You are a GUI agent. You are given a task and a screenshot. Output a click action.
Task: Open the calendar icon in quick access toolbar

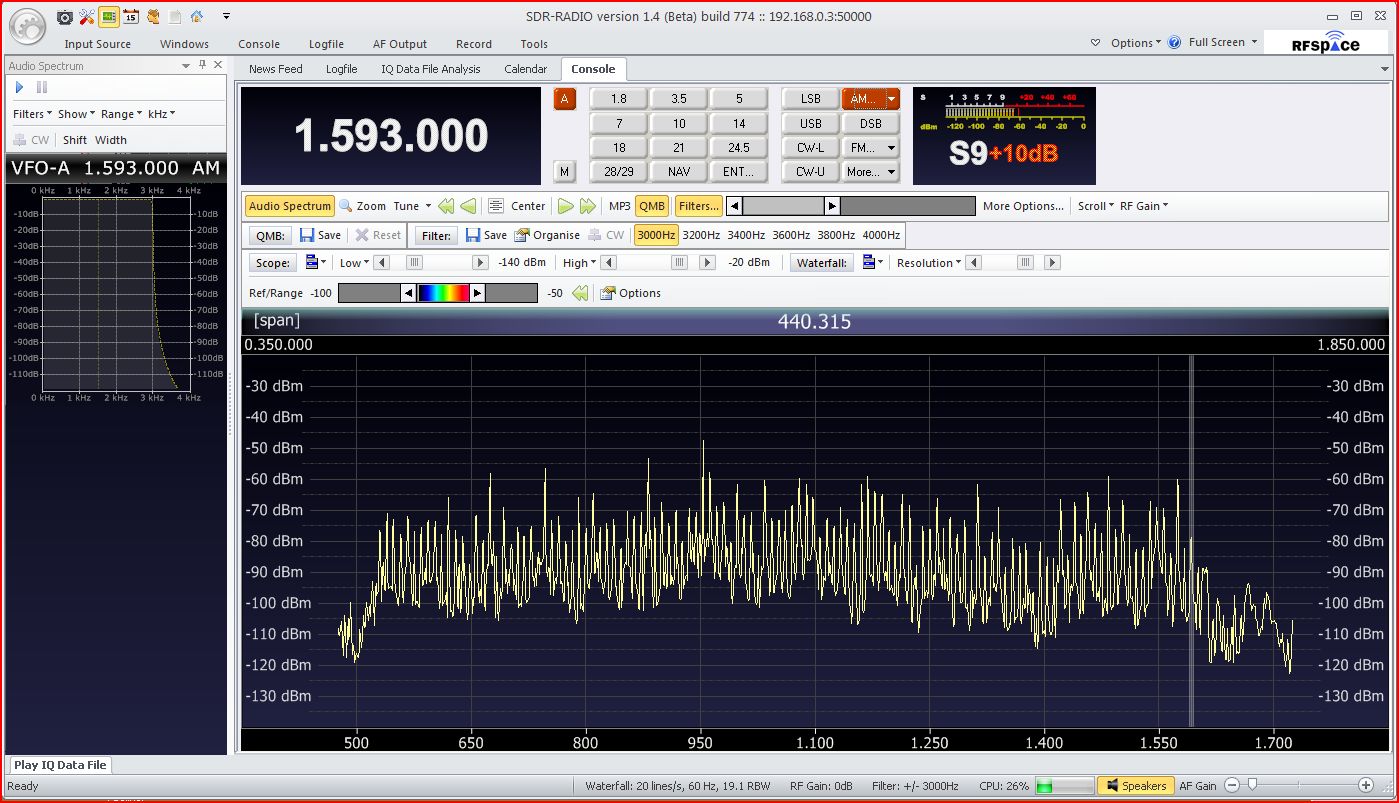(130, 16)
